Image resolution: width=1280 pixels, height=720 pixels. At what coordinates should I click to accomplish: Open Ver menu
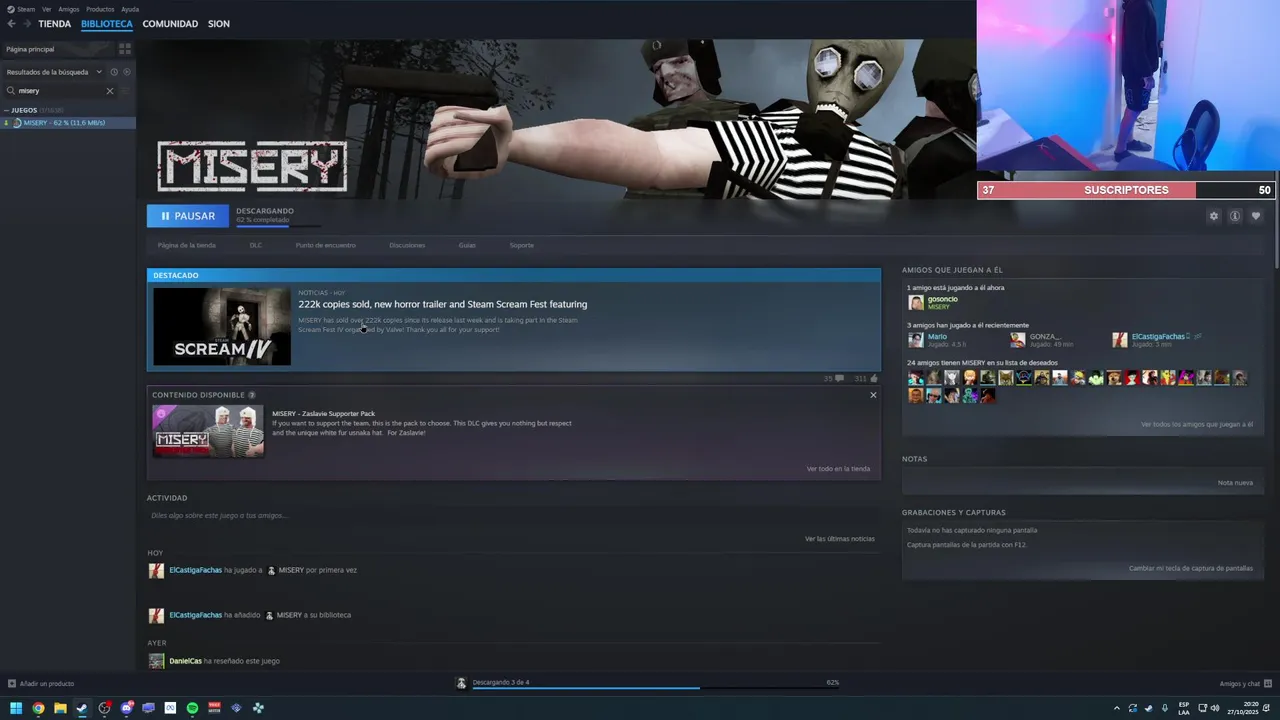(47, 9)
